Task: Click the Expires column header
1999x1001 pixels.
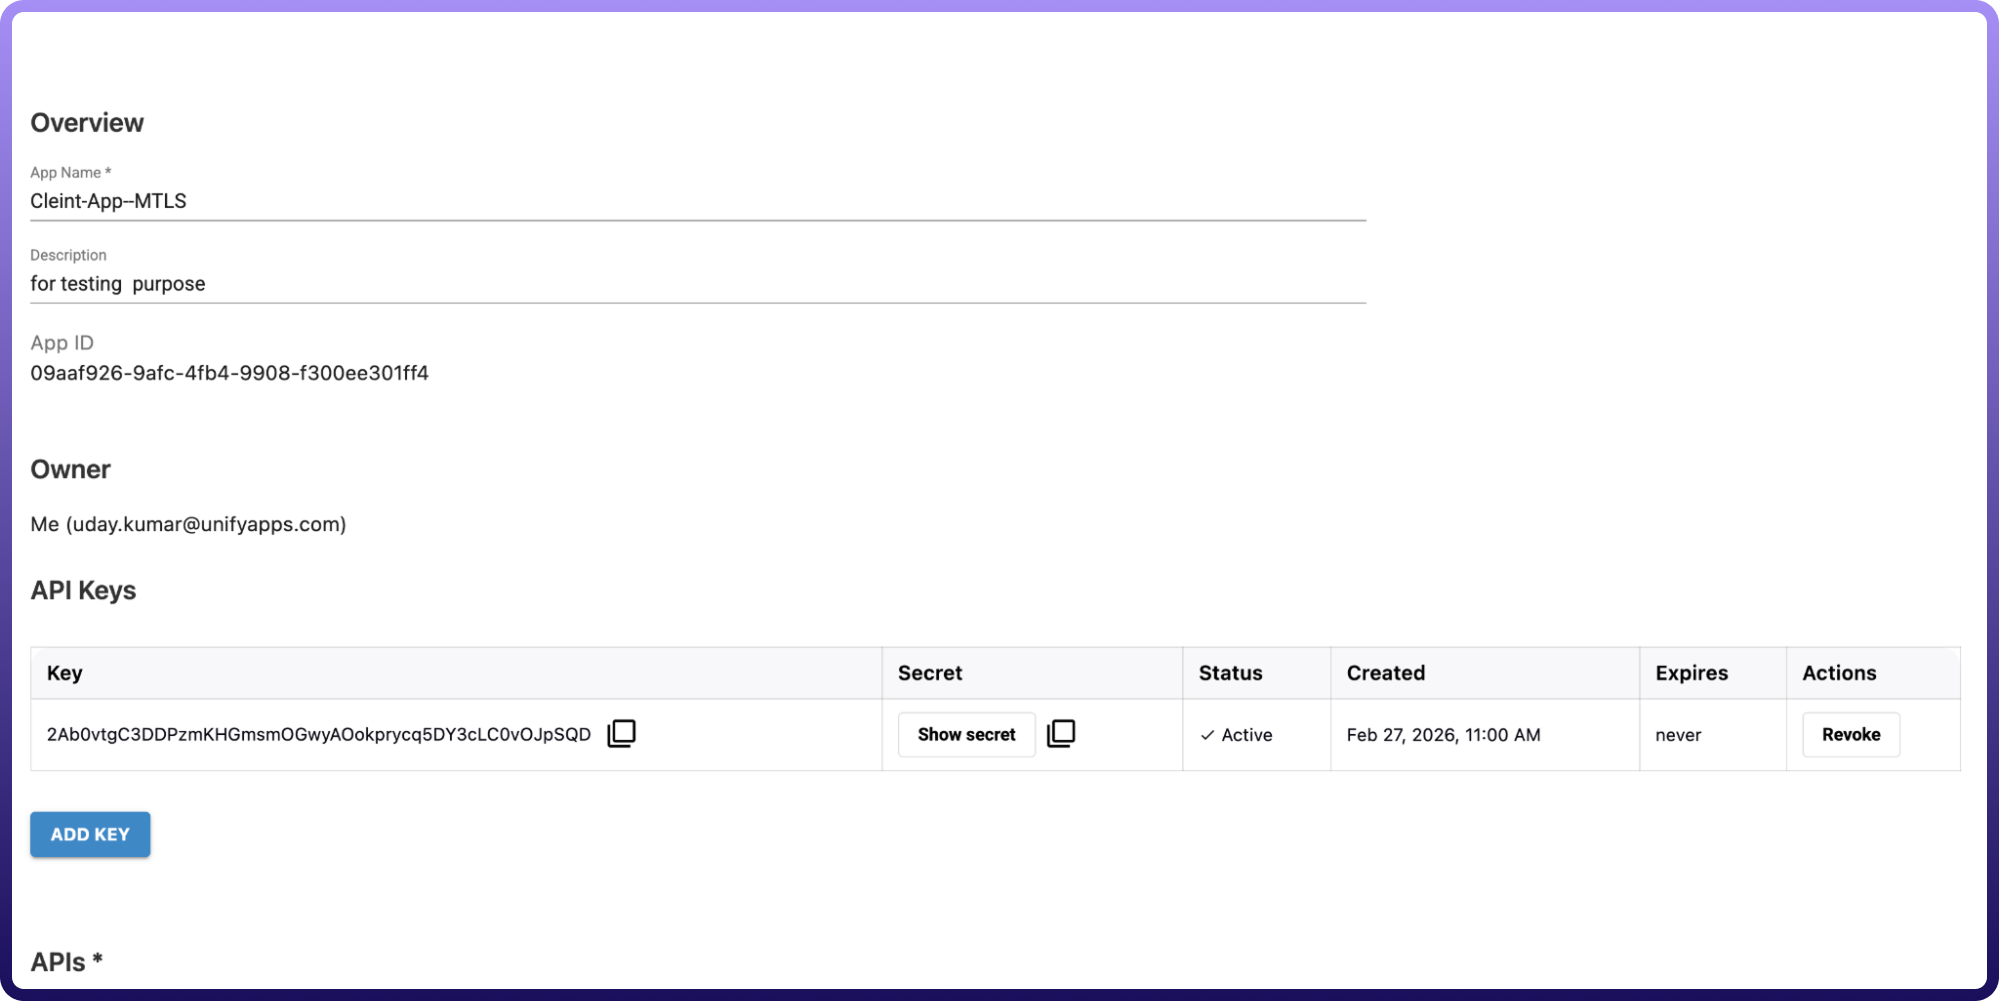Action: pyautogui.click(x=1691, y=673)
